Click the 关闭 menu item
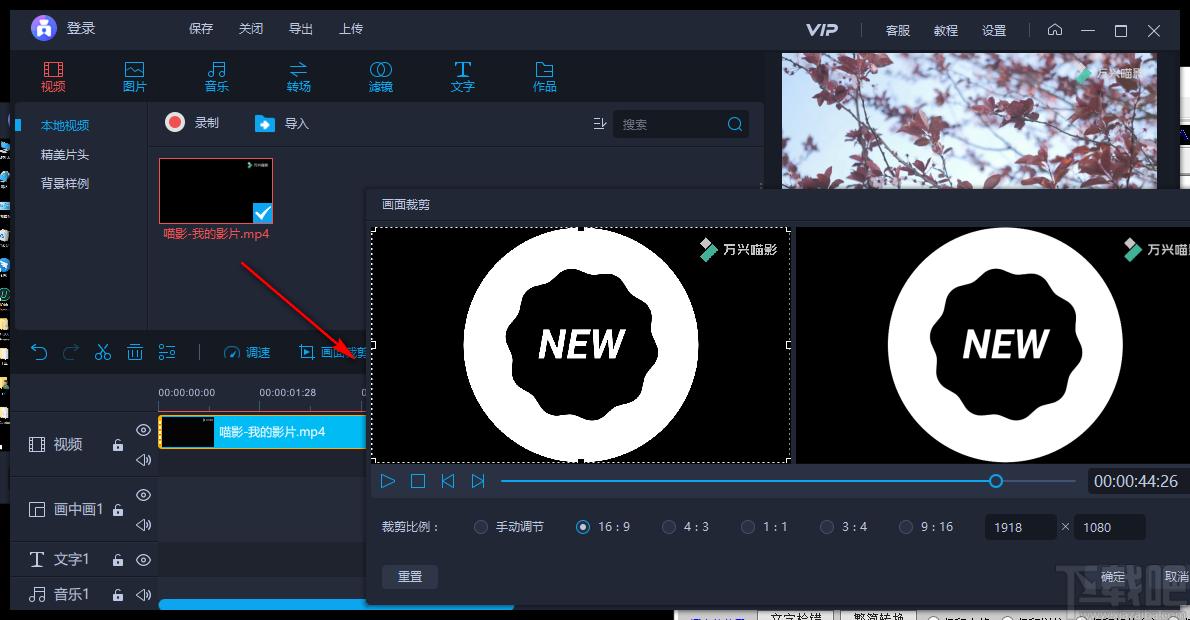Image resolution: width=1190 pixels, height=620 pixels. tap(251, 29)
